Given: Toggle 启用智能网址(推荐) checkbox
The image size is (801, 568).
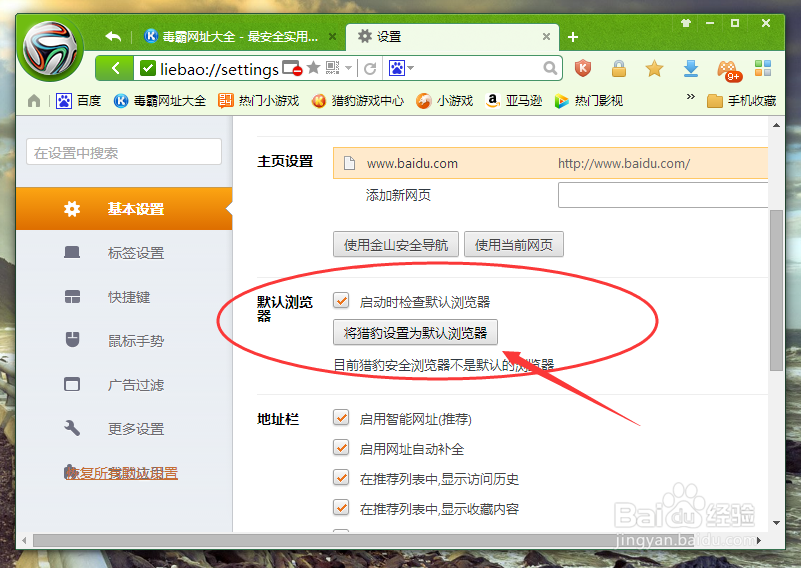Looking at the screenshot, I should pyautogui.click(x=341, y=418).
